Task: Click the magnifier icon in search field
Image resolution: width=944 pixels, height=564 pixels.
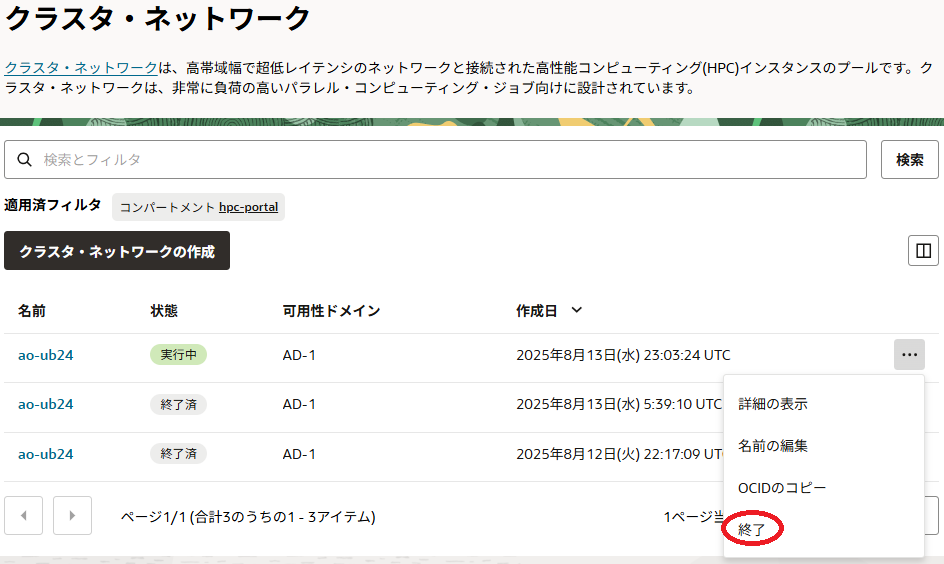Action: click(x=24, y=160)
